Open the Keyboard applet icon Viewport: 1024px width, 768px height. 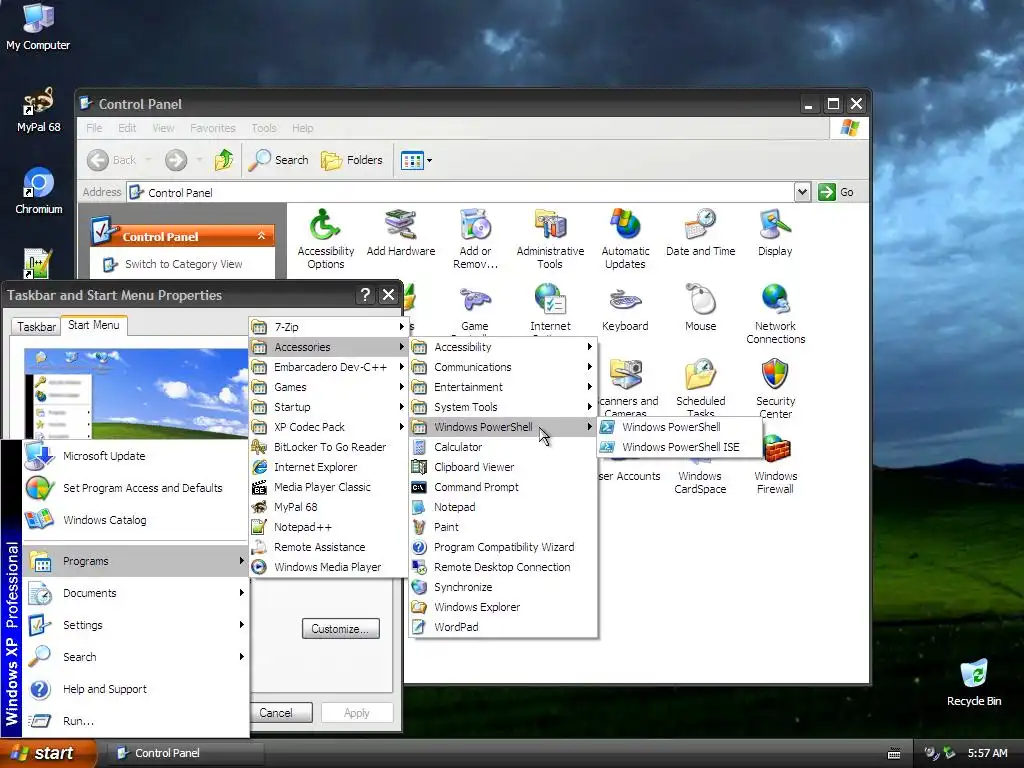[x=625, y=307]
